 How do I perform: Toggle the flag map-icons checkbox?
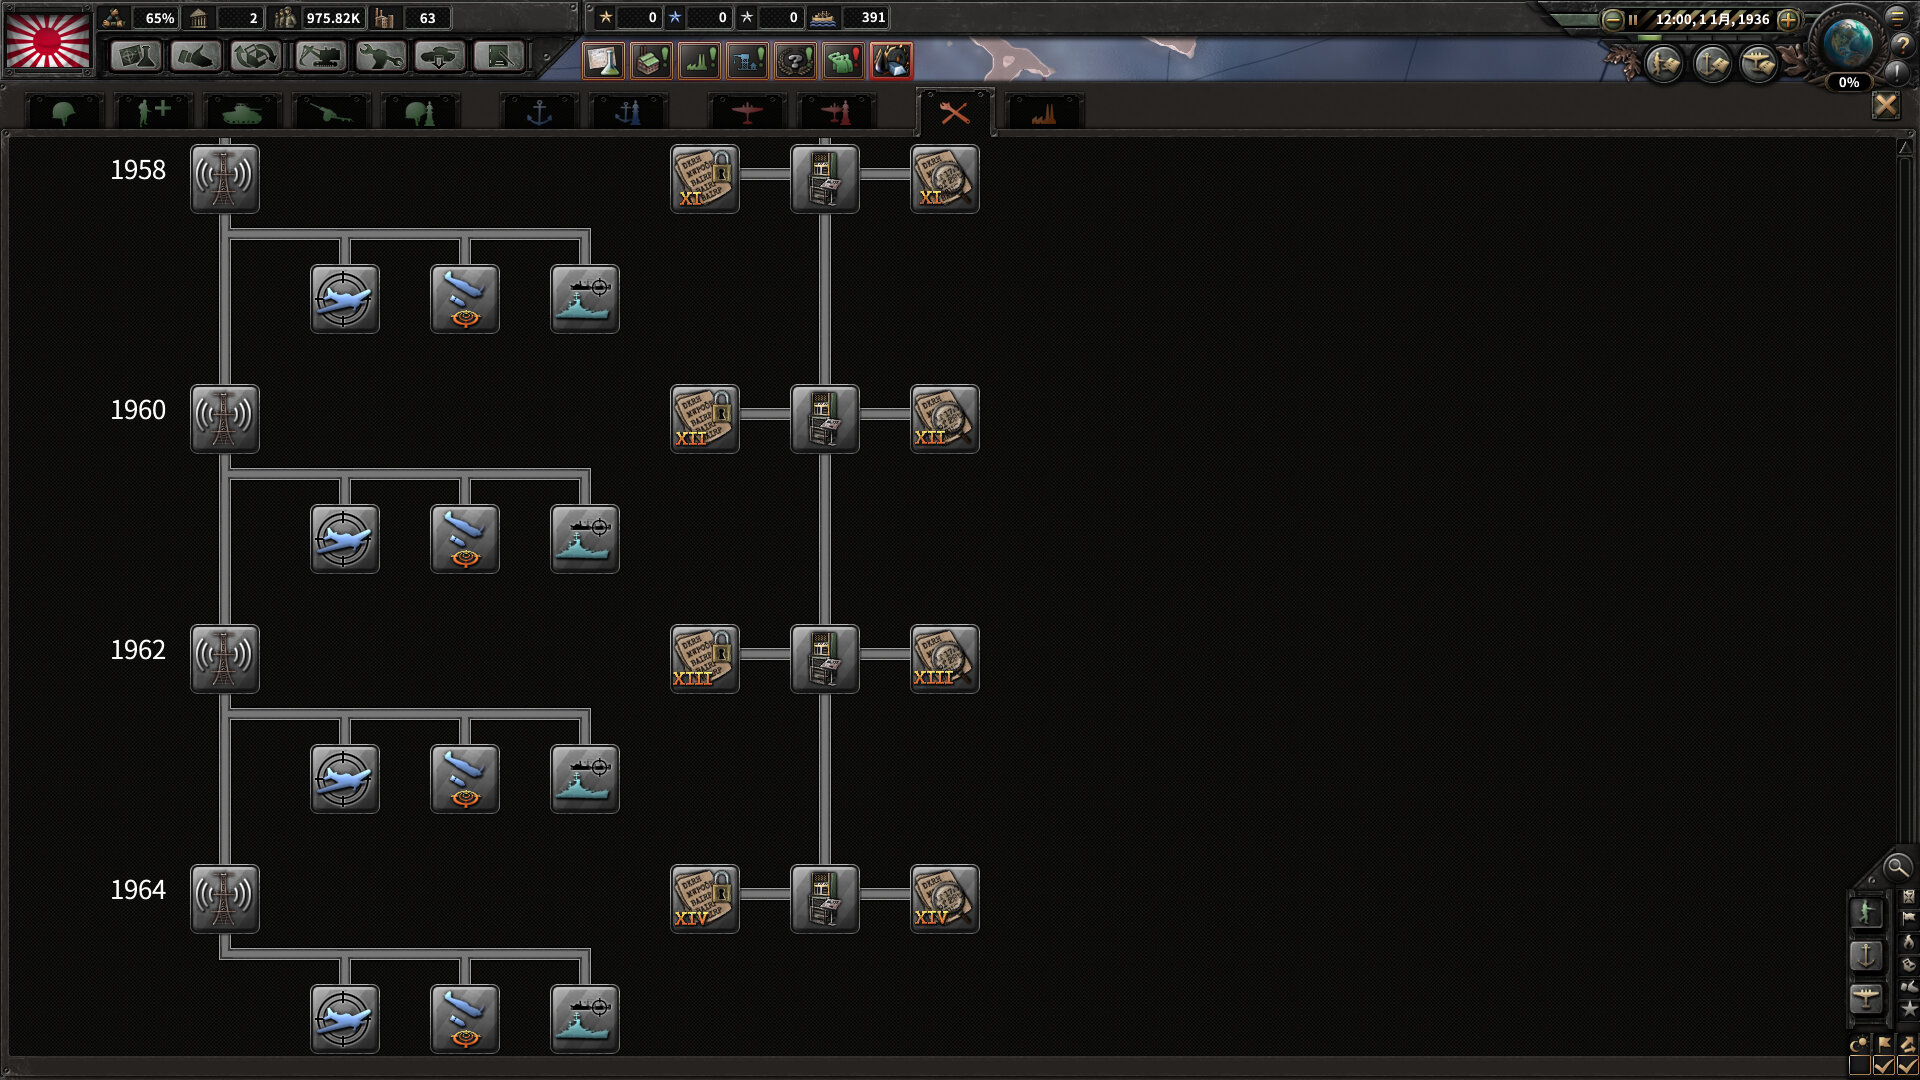click(x=1884, y=1066)
